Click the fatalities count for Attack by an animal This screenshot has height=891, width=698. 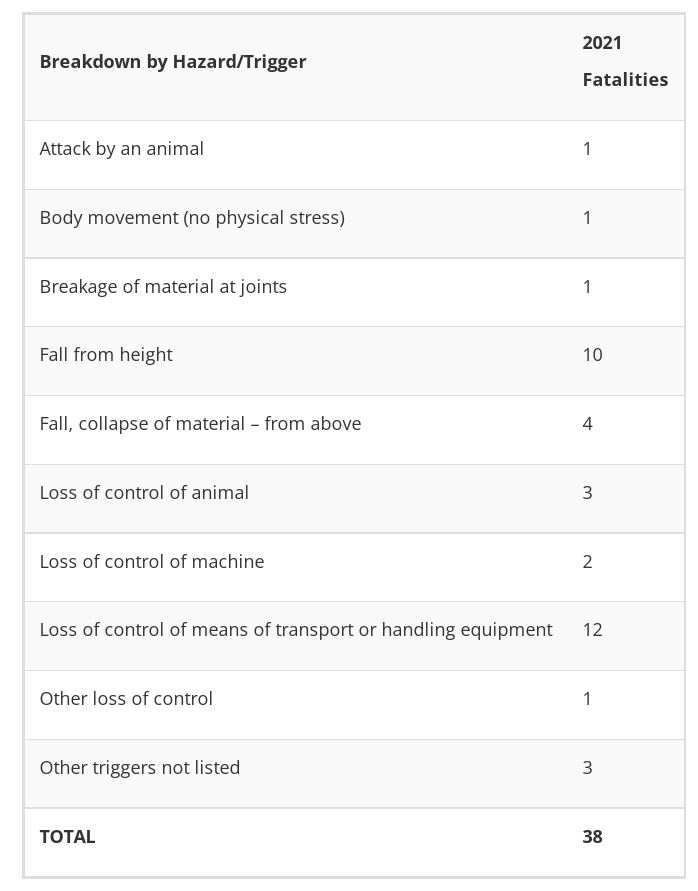(587, 149)
